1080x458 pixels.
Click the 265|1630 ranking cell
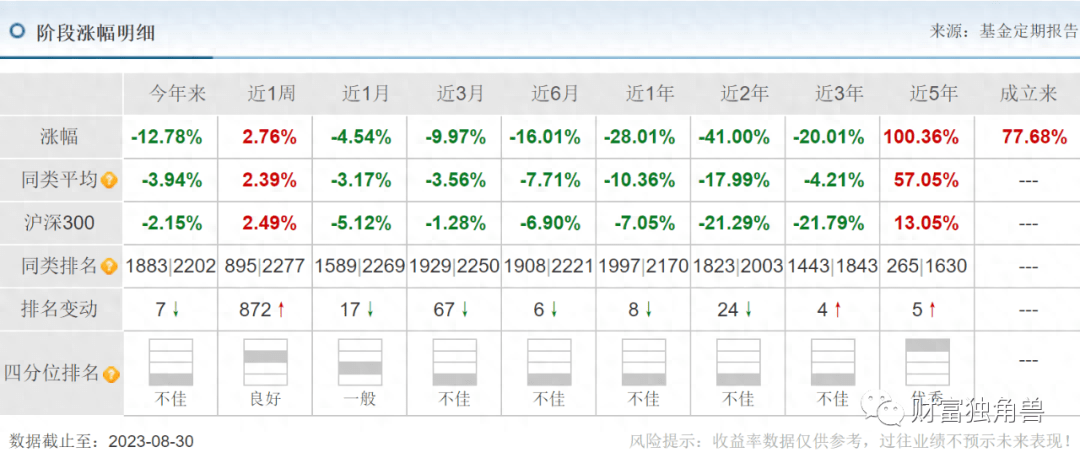pyautogui.click(x=927, y=267)
